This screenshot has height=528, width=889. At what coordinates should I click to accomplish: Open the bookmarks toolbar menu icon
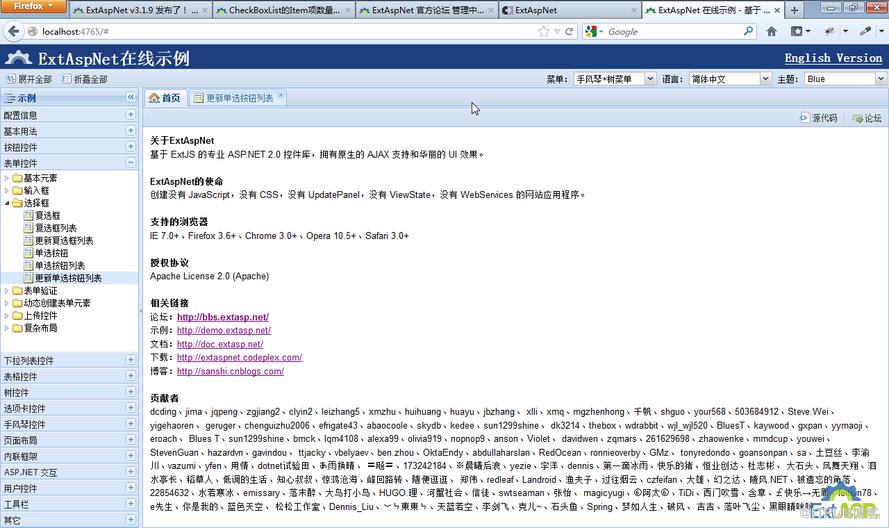pos(800,32)
